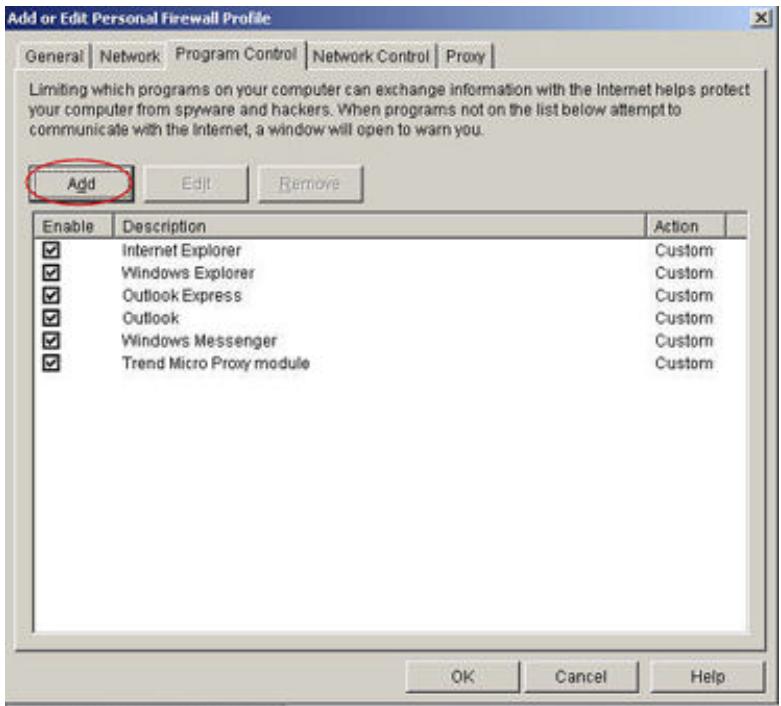Sort by the Action column header
Screen dimensions: 781x706
click(x=686, y=226)
